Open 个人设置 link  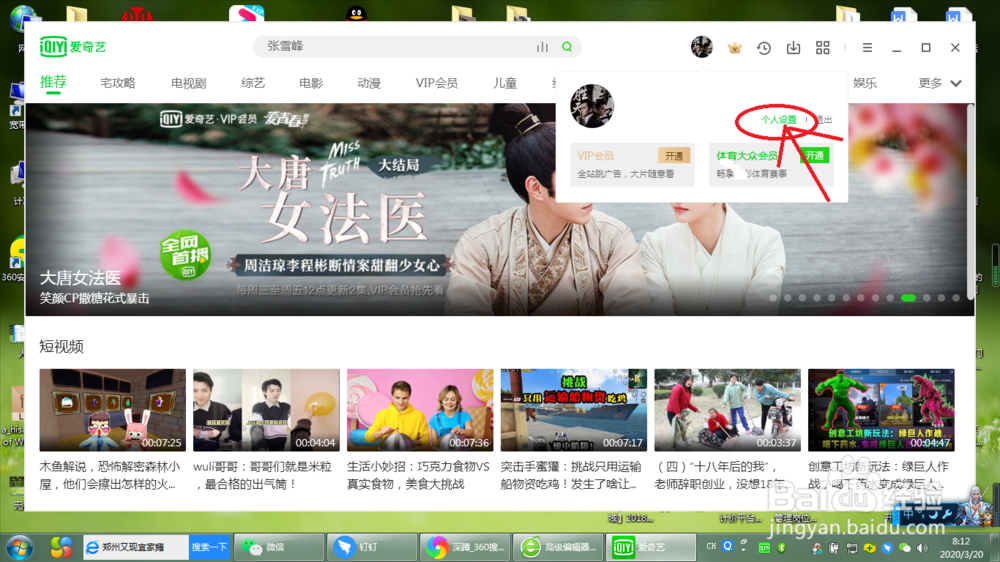tap(778, 120)
